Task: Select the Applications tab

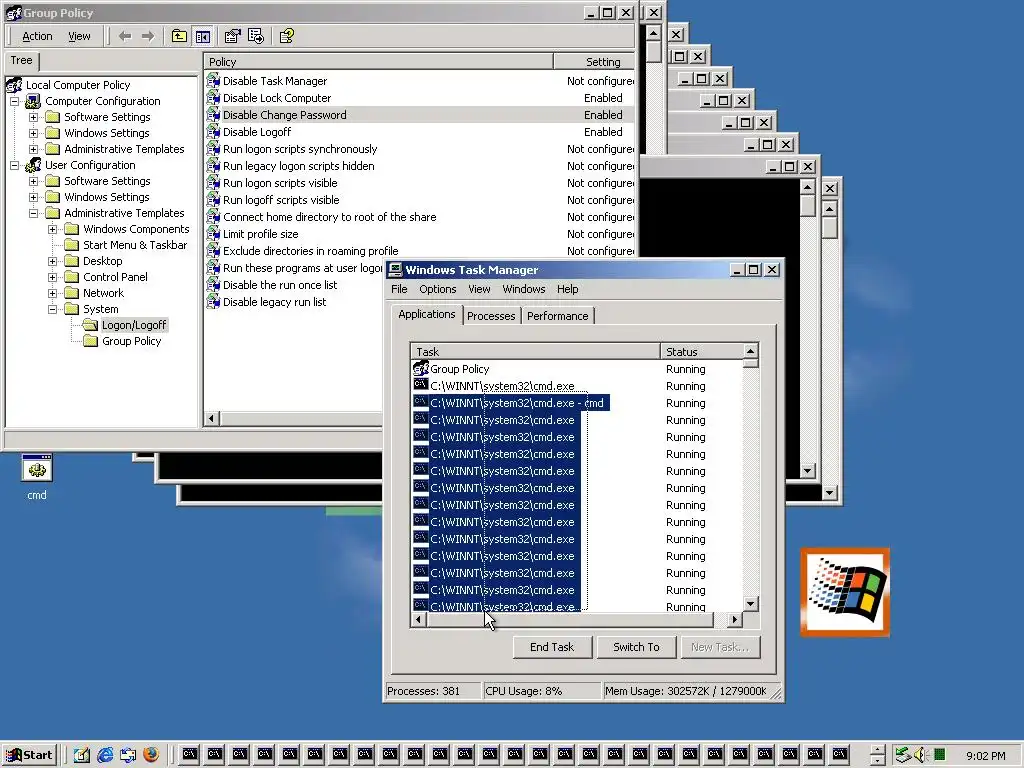Action: click(426, 314)
